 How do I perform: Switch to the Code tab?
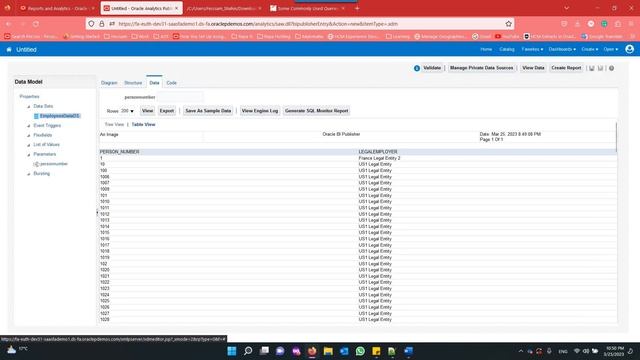[171, 83]
